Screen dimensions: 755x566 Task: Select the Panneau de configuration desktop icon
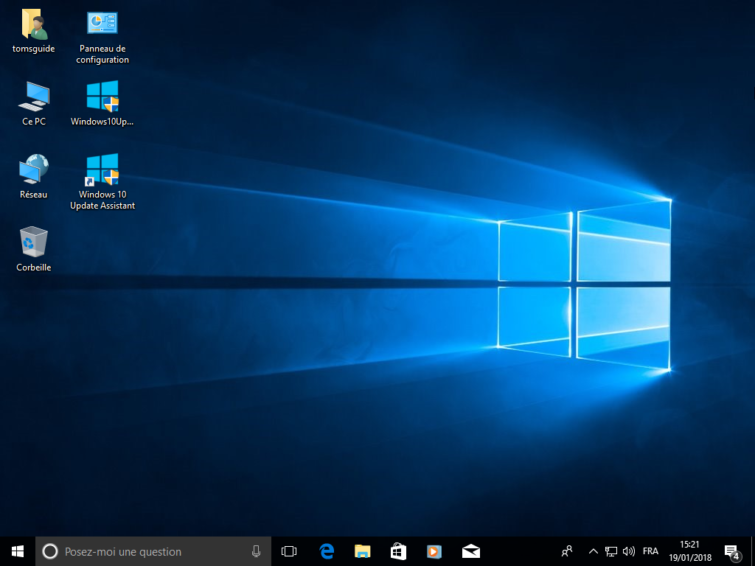pos(102,37)
